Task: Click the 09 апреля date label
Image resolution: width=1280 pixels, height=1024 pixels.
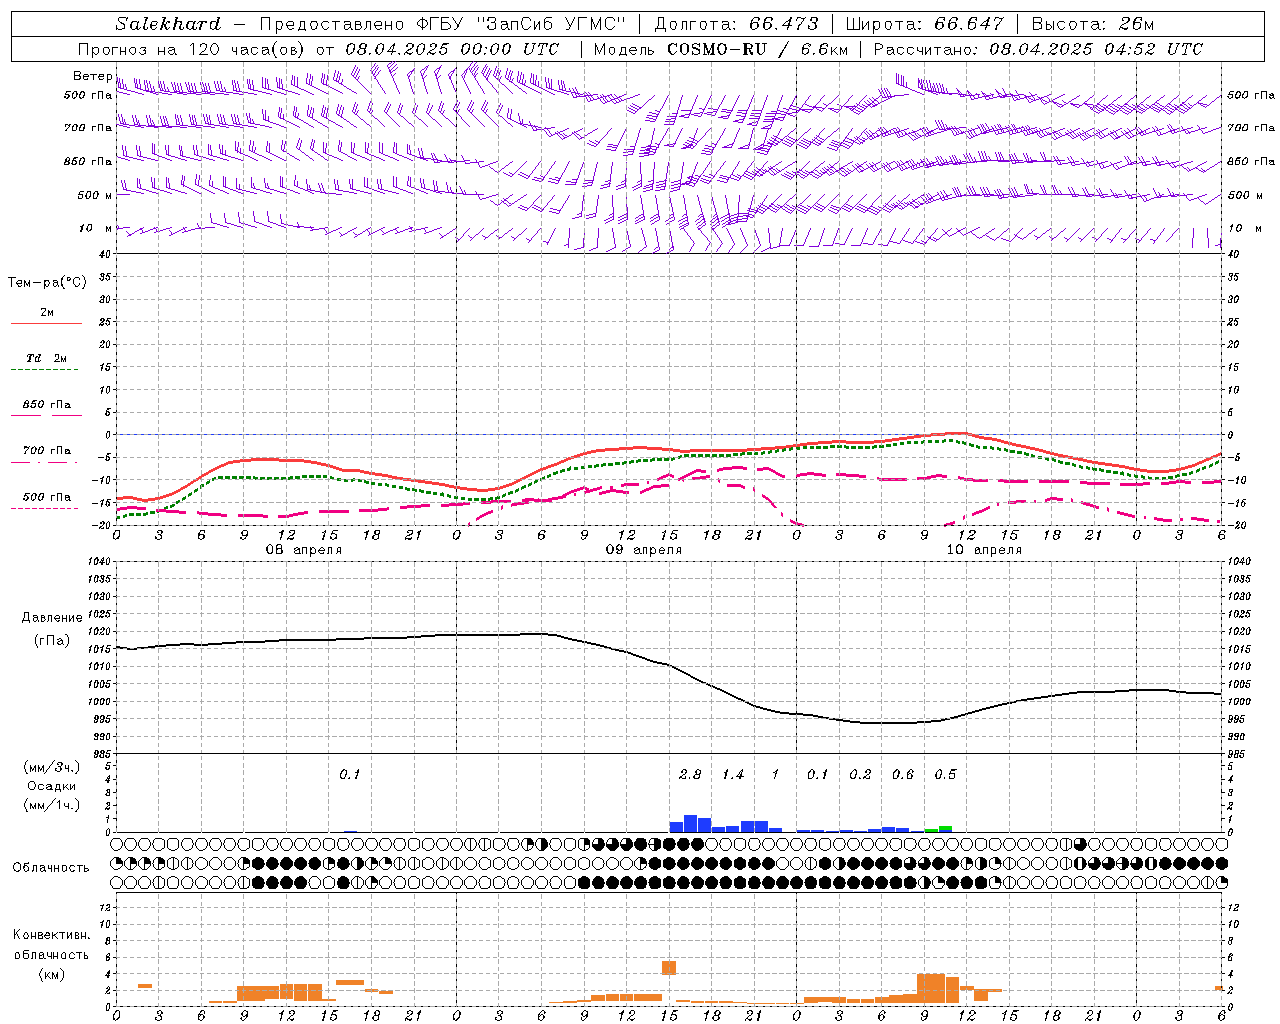Action: (644, 550)
